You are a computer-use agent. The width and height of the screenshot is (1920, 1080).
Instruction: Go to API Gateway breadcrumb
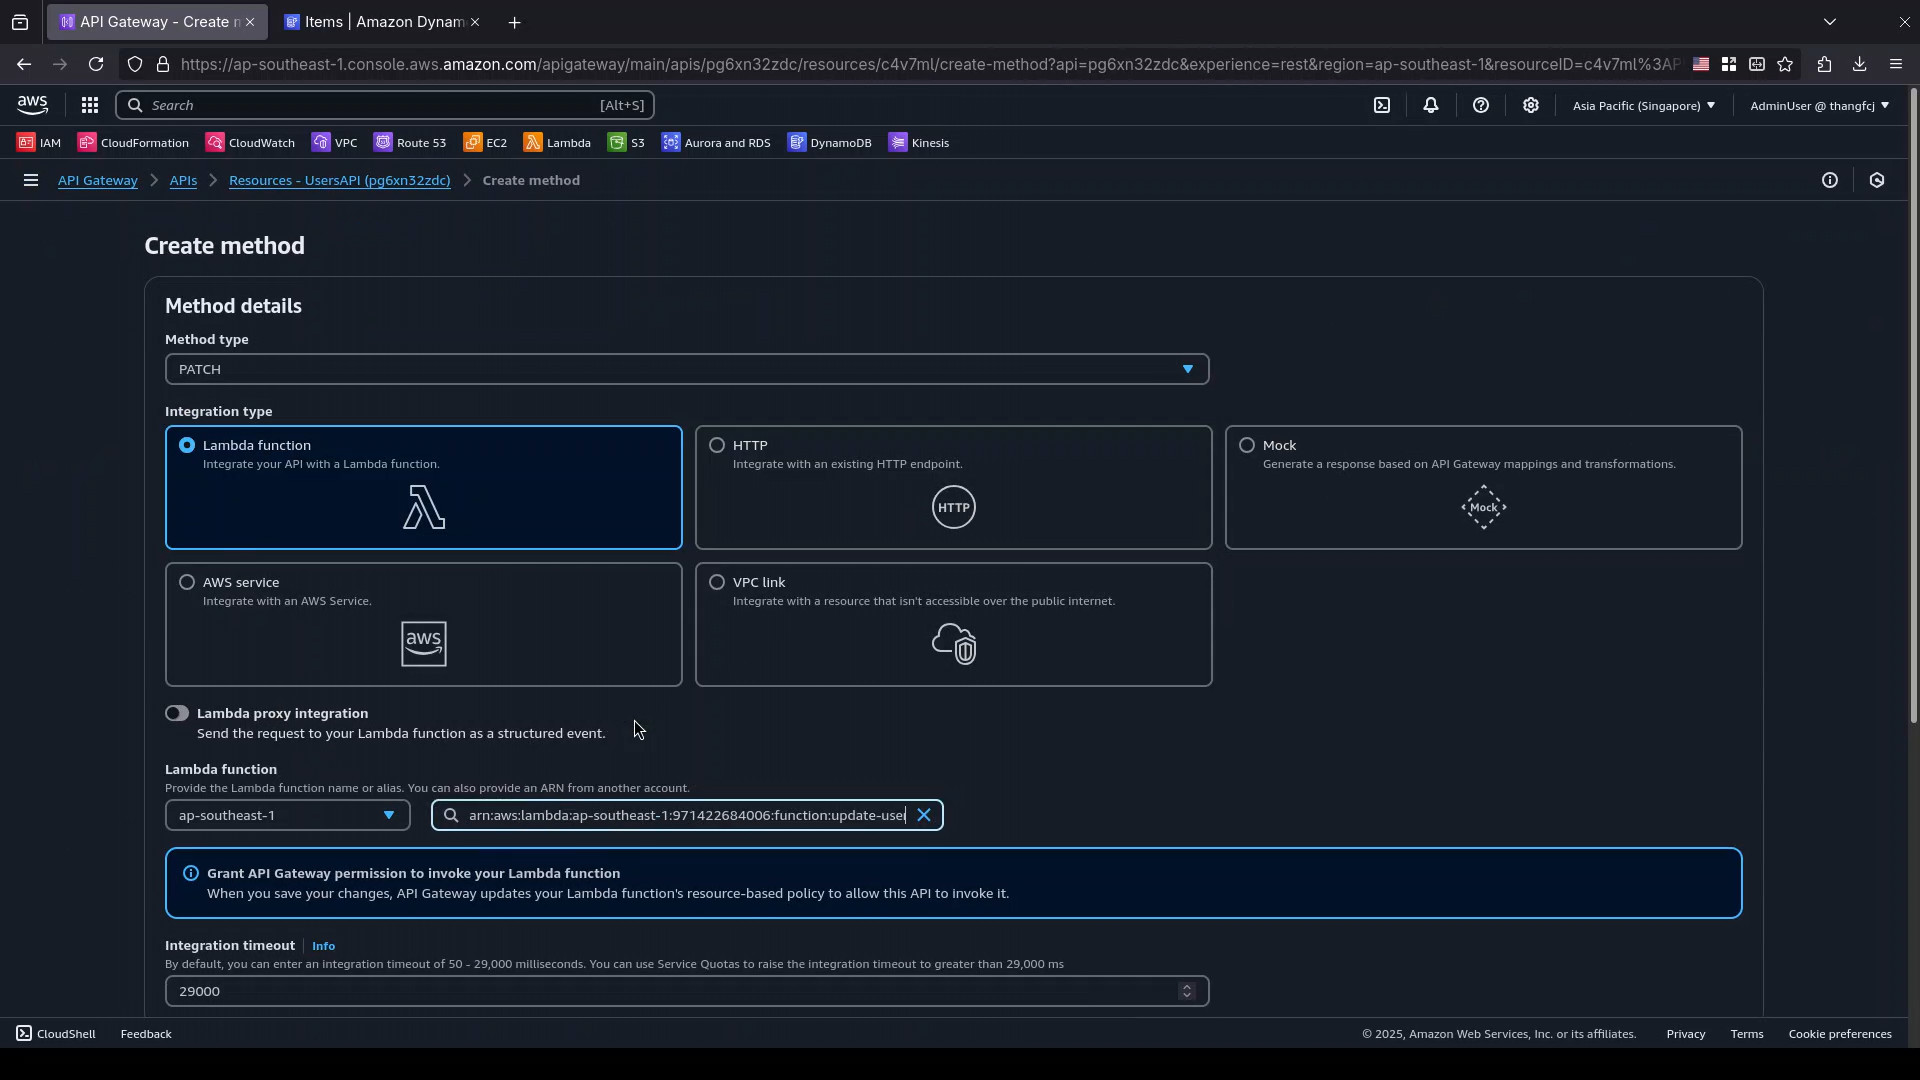point(98,180)
